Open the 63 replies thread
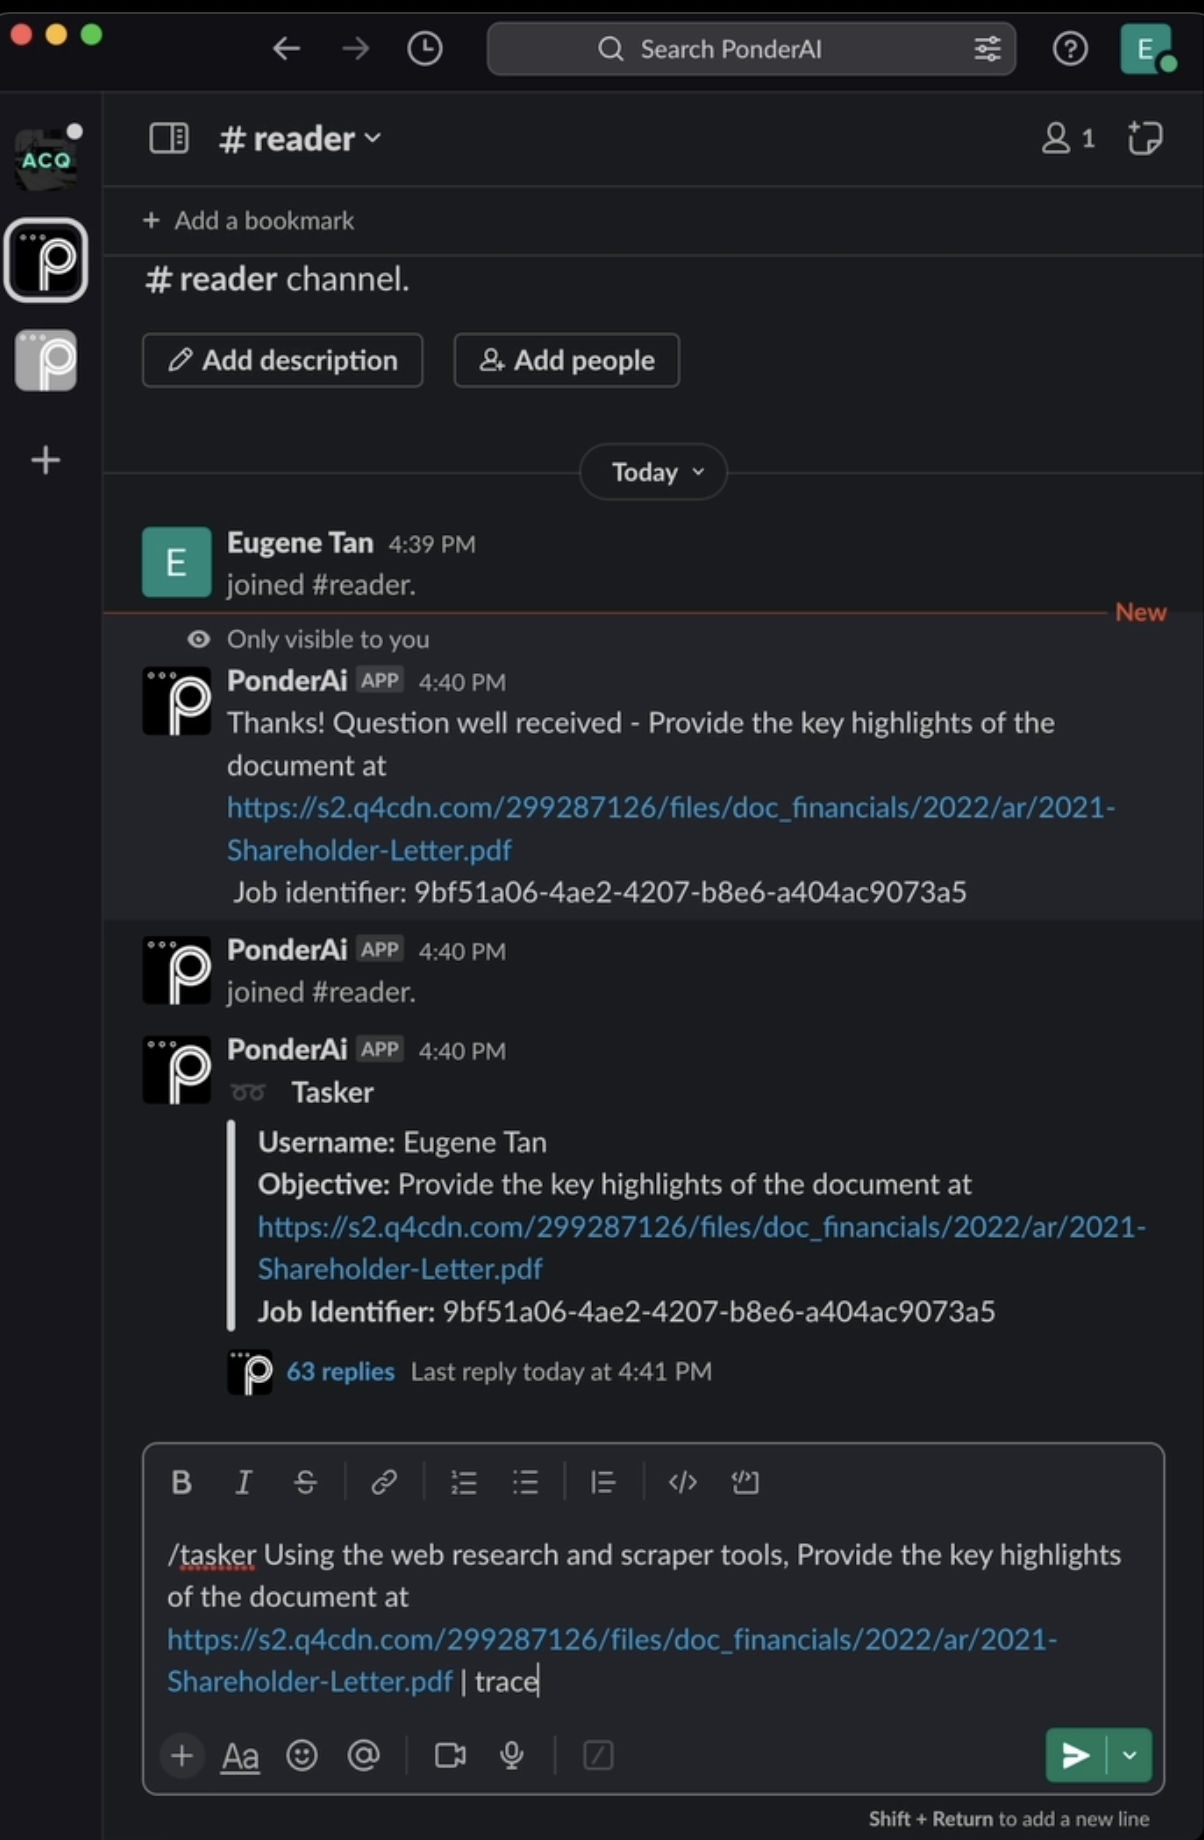Screen dimensions: 1204x1840 pyautogui.click(x=340, y=1371)
